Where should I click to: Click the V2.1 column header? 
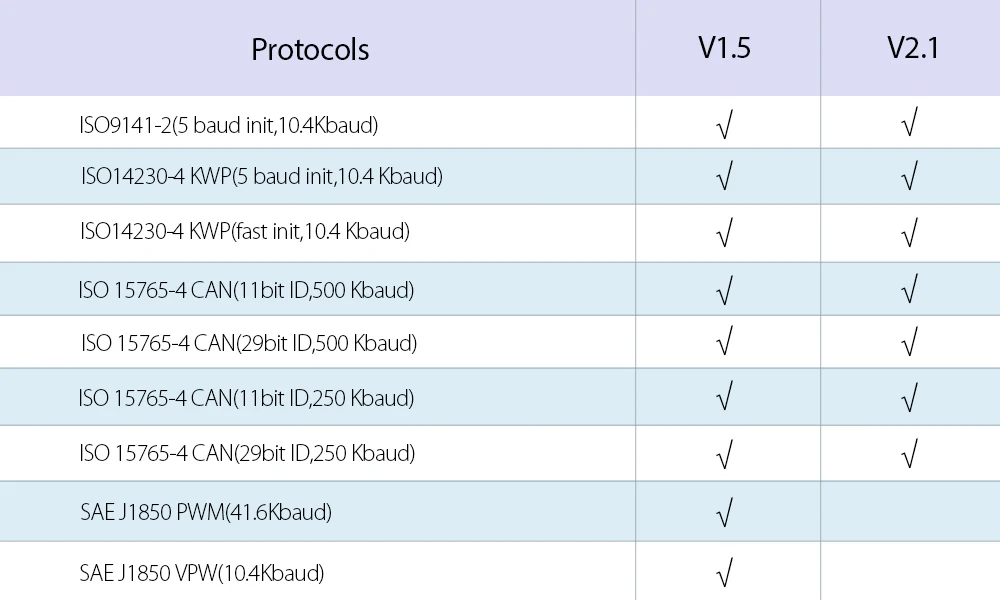[x=913, y=48]
